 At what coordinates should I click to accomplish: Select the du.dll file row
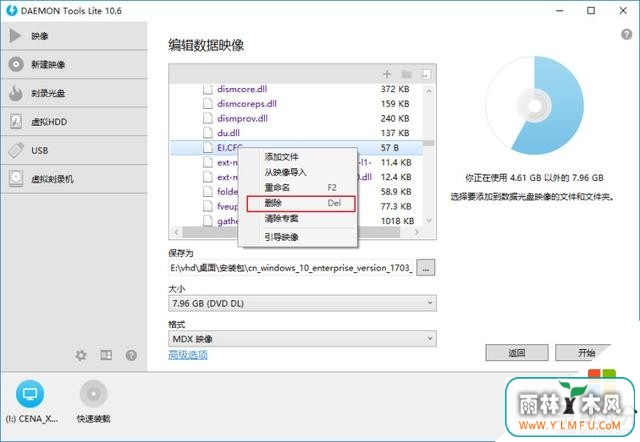pyautogui.click(x=296, y=133)
